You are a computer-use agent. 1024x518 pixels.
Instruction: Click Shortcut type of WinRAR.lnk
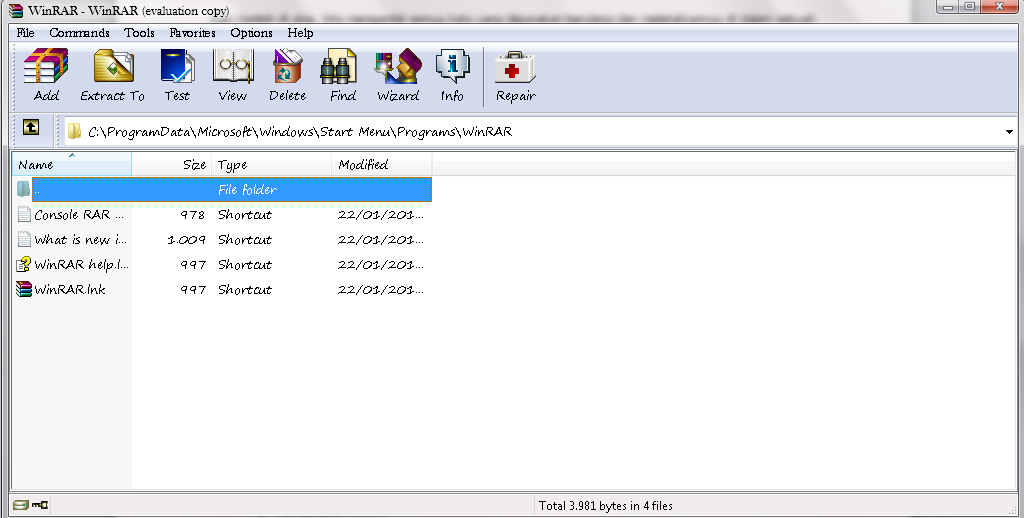(x=245, y=289)
